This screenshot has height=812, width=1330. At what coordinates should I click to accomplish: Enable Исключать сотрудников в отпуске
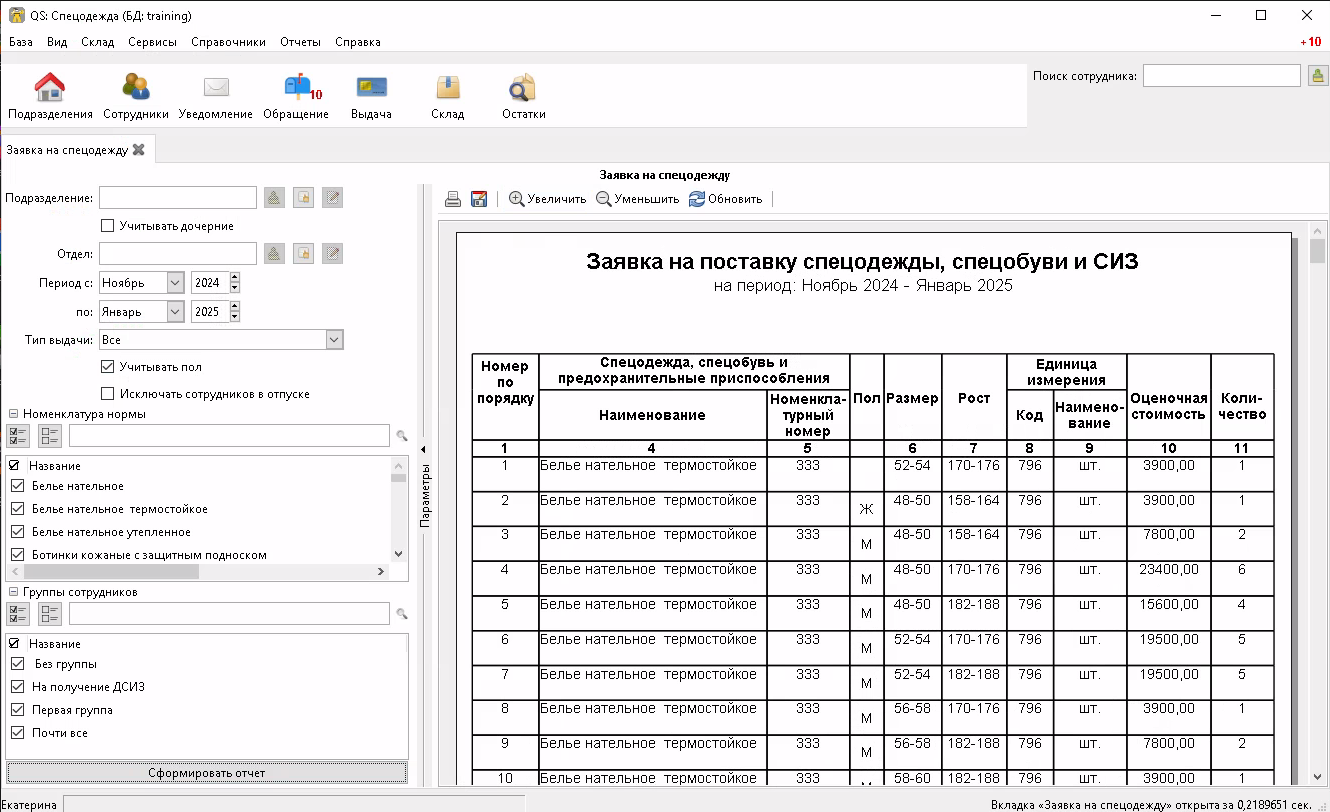pos(108,394)
